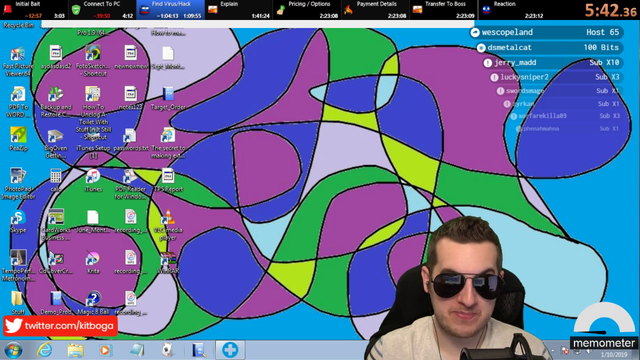Open How To Unclog A Toilet shortcut

click(x=93, y=113)
